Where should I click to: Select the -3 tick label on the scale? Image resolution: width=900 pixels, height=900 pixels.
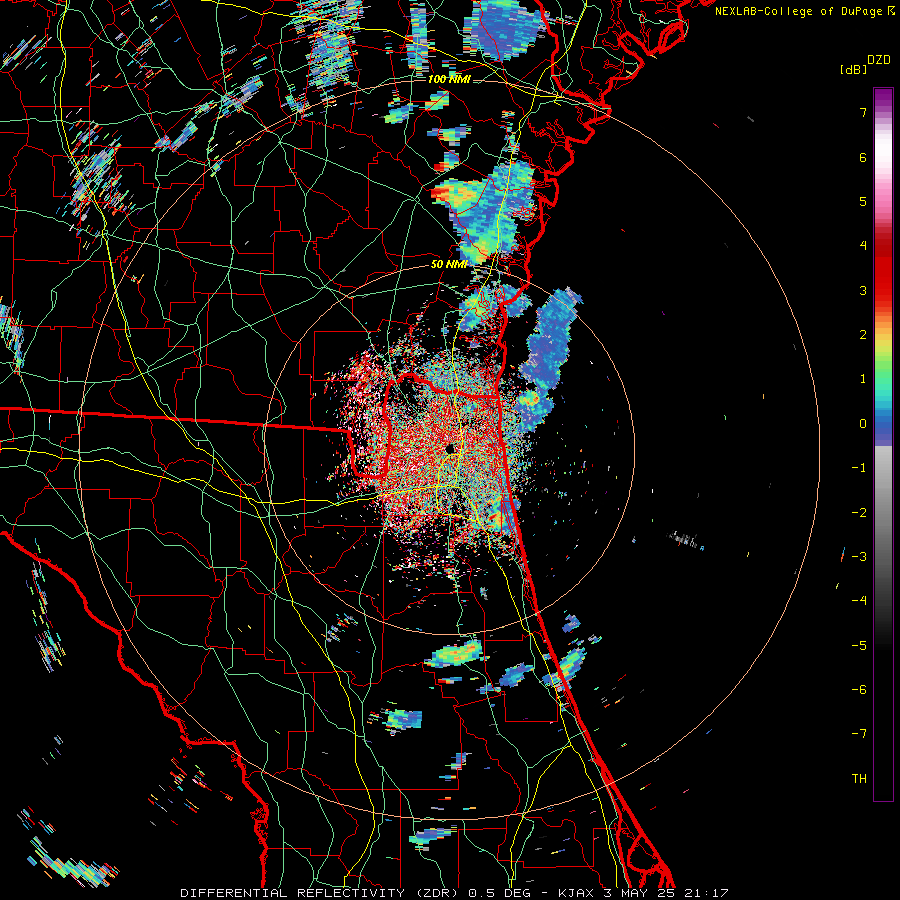click(x=859, y=557)
